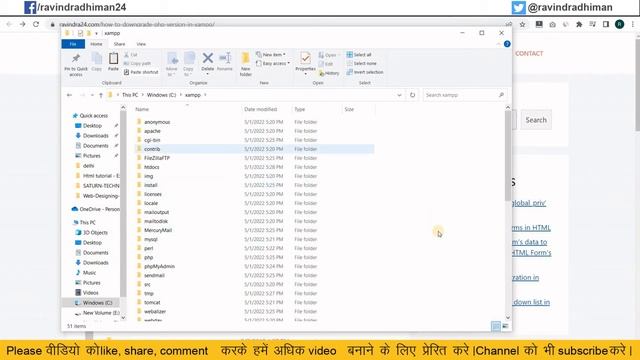The height and width of the screenshot is (360, 640).
Task: Click Select all command
Action: (359, 55)
